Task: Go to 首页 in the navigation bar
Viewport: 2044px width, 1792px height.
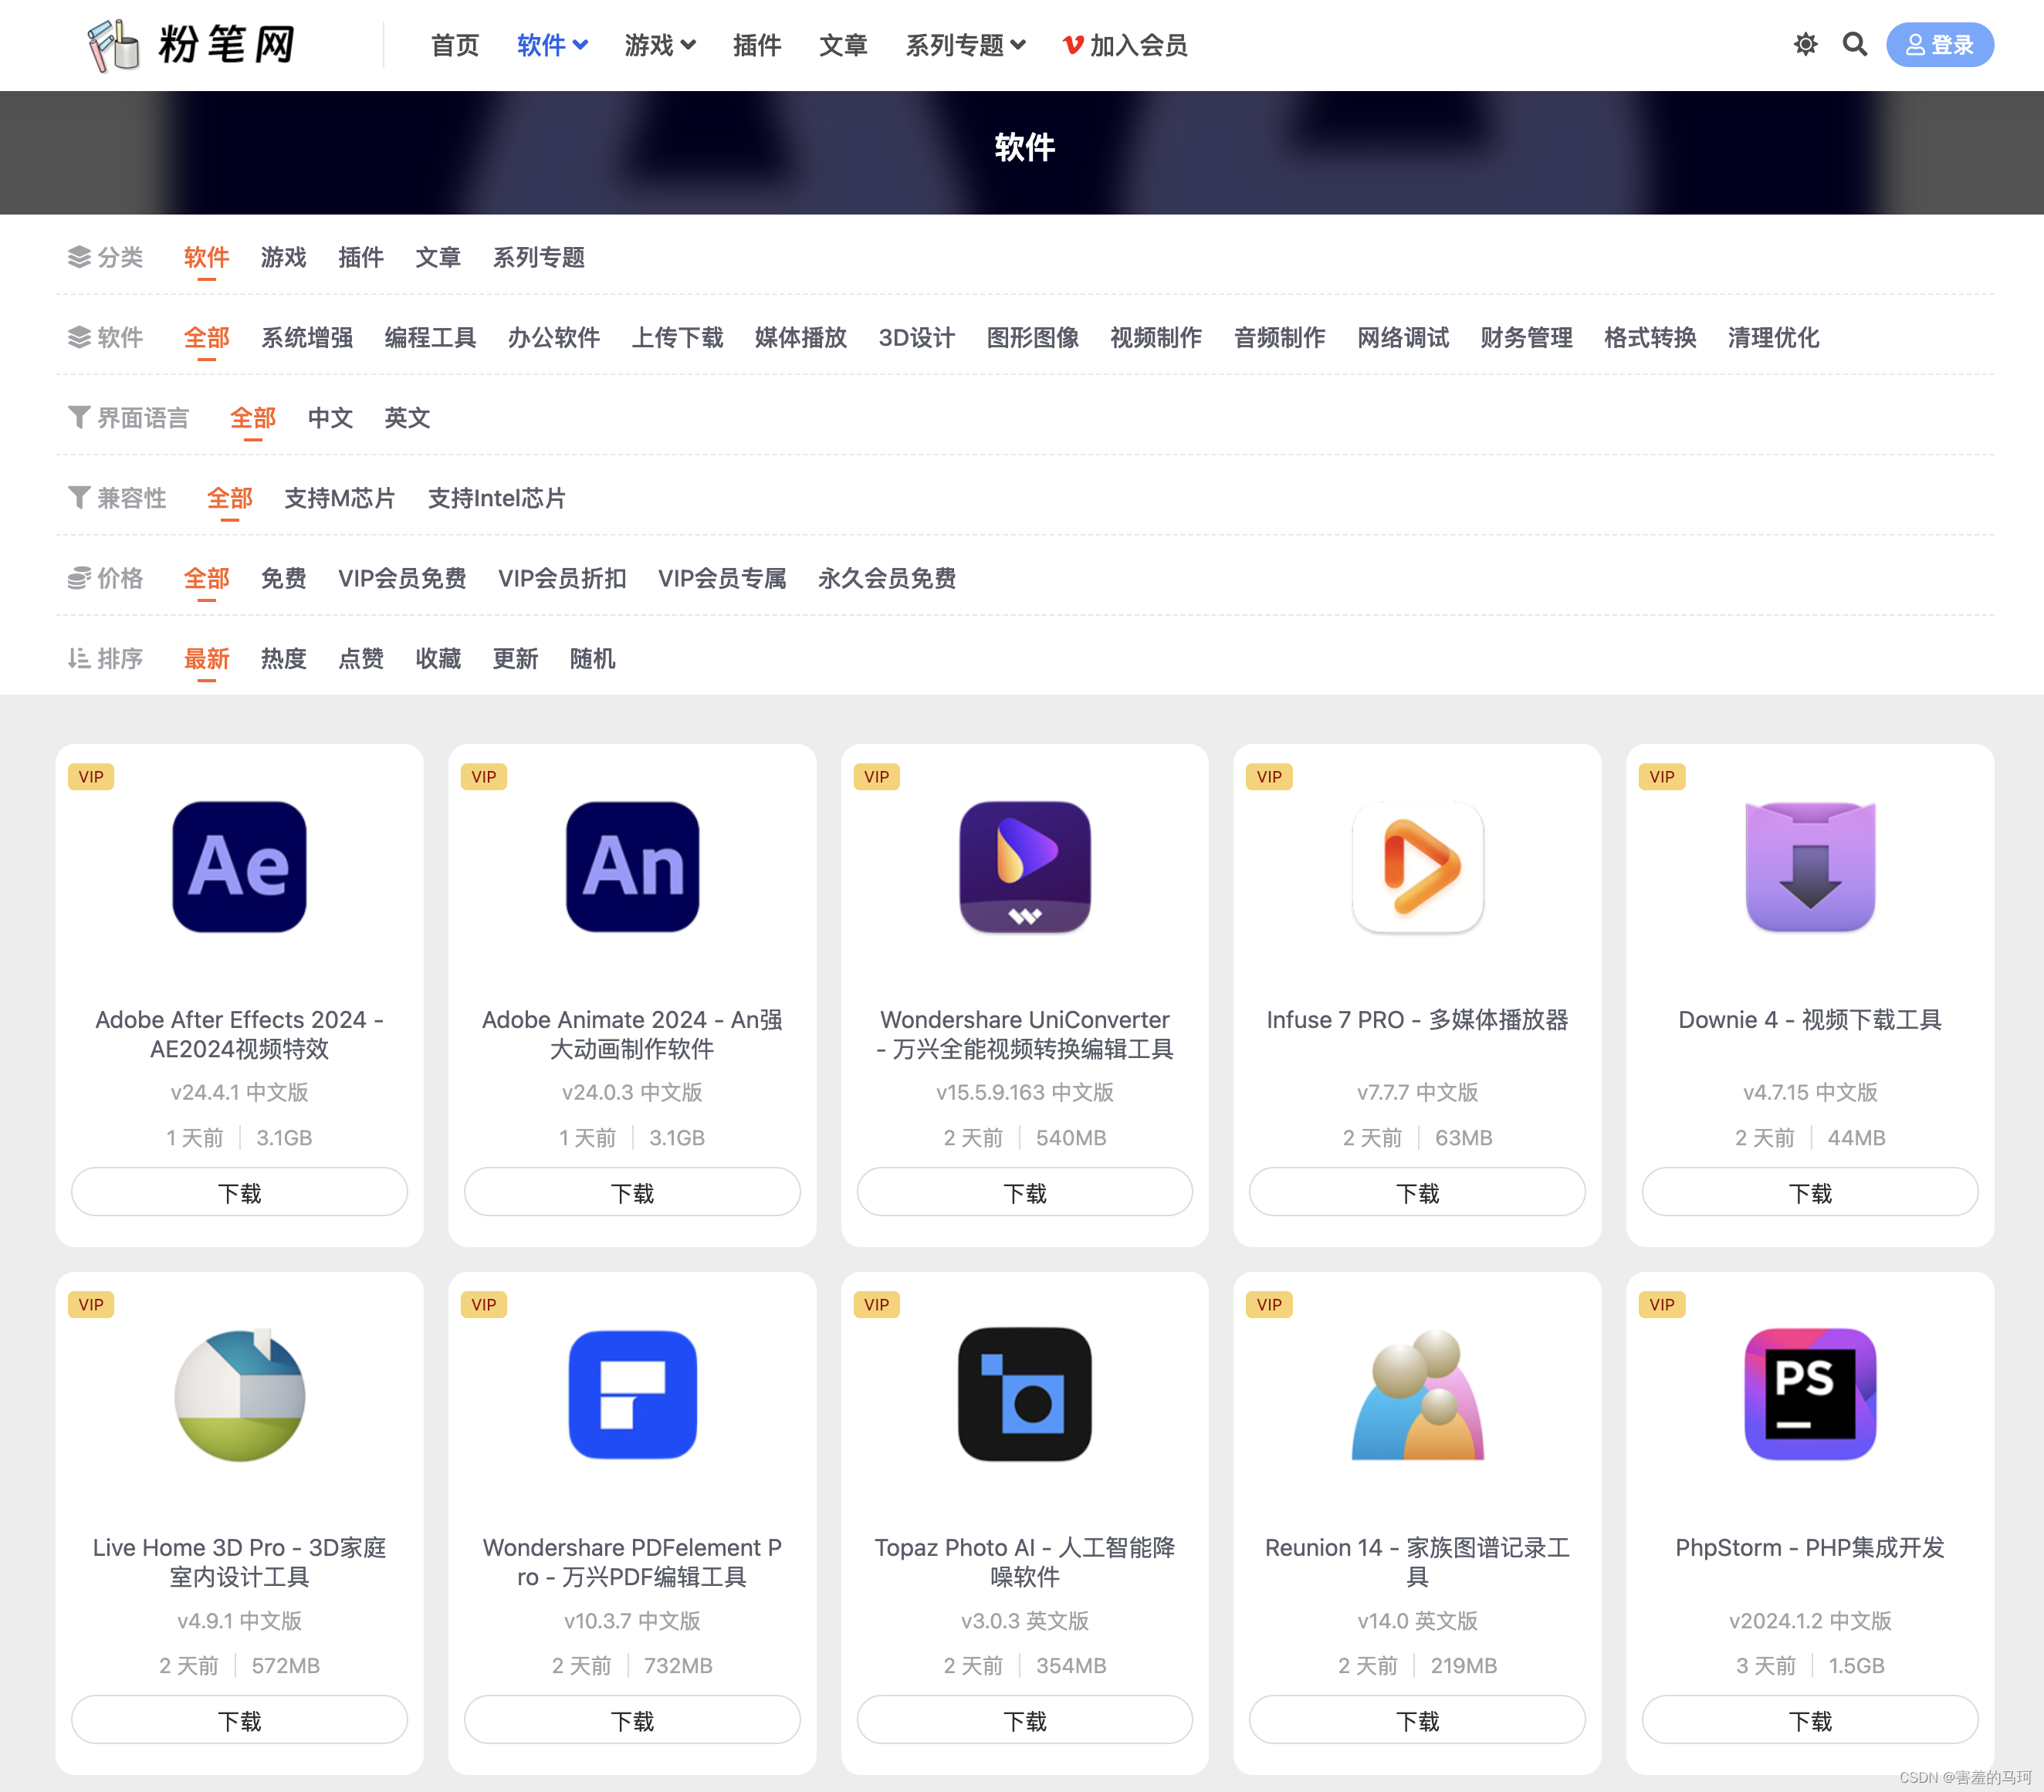Action: coord(455,45)
